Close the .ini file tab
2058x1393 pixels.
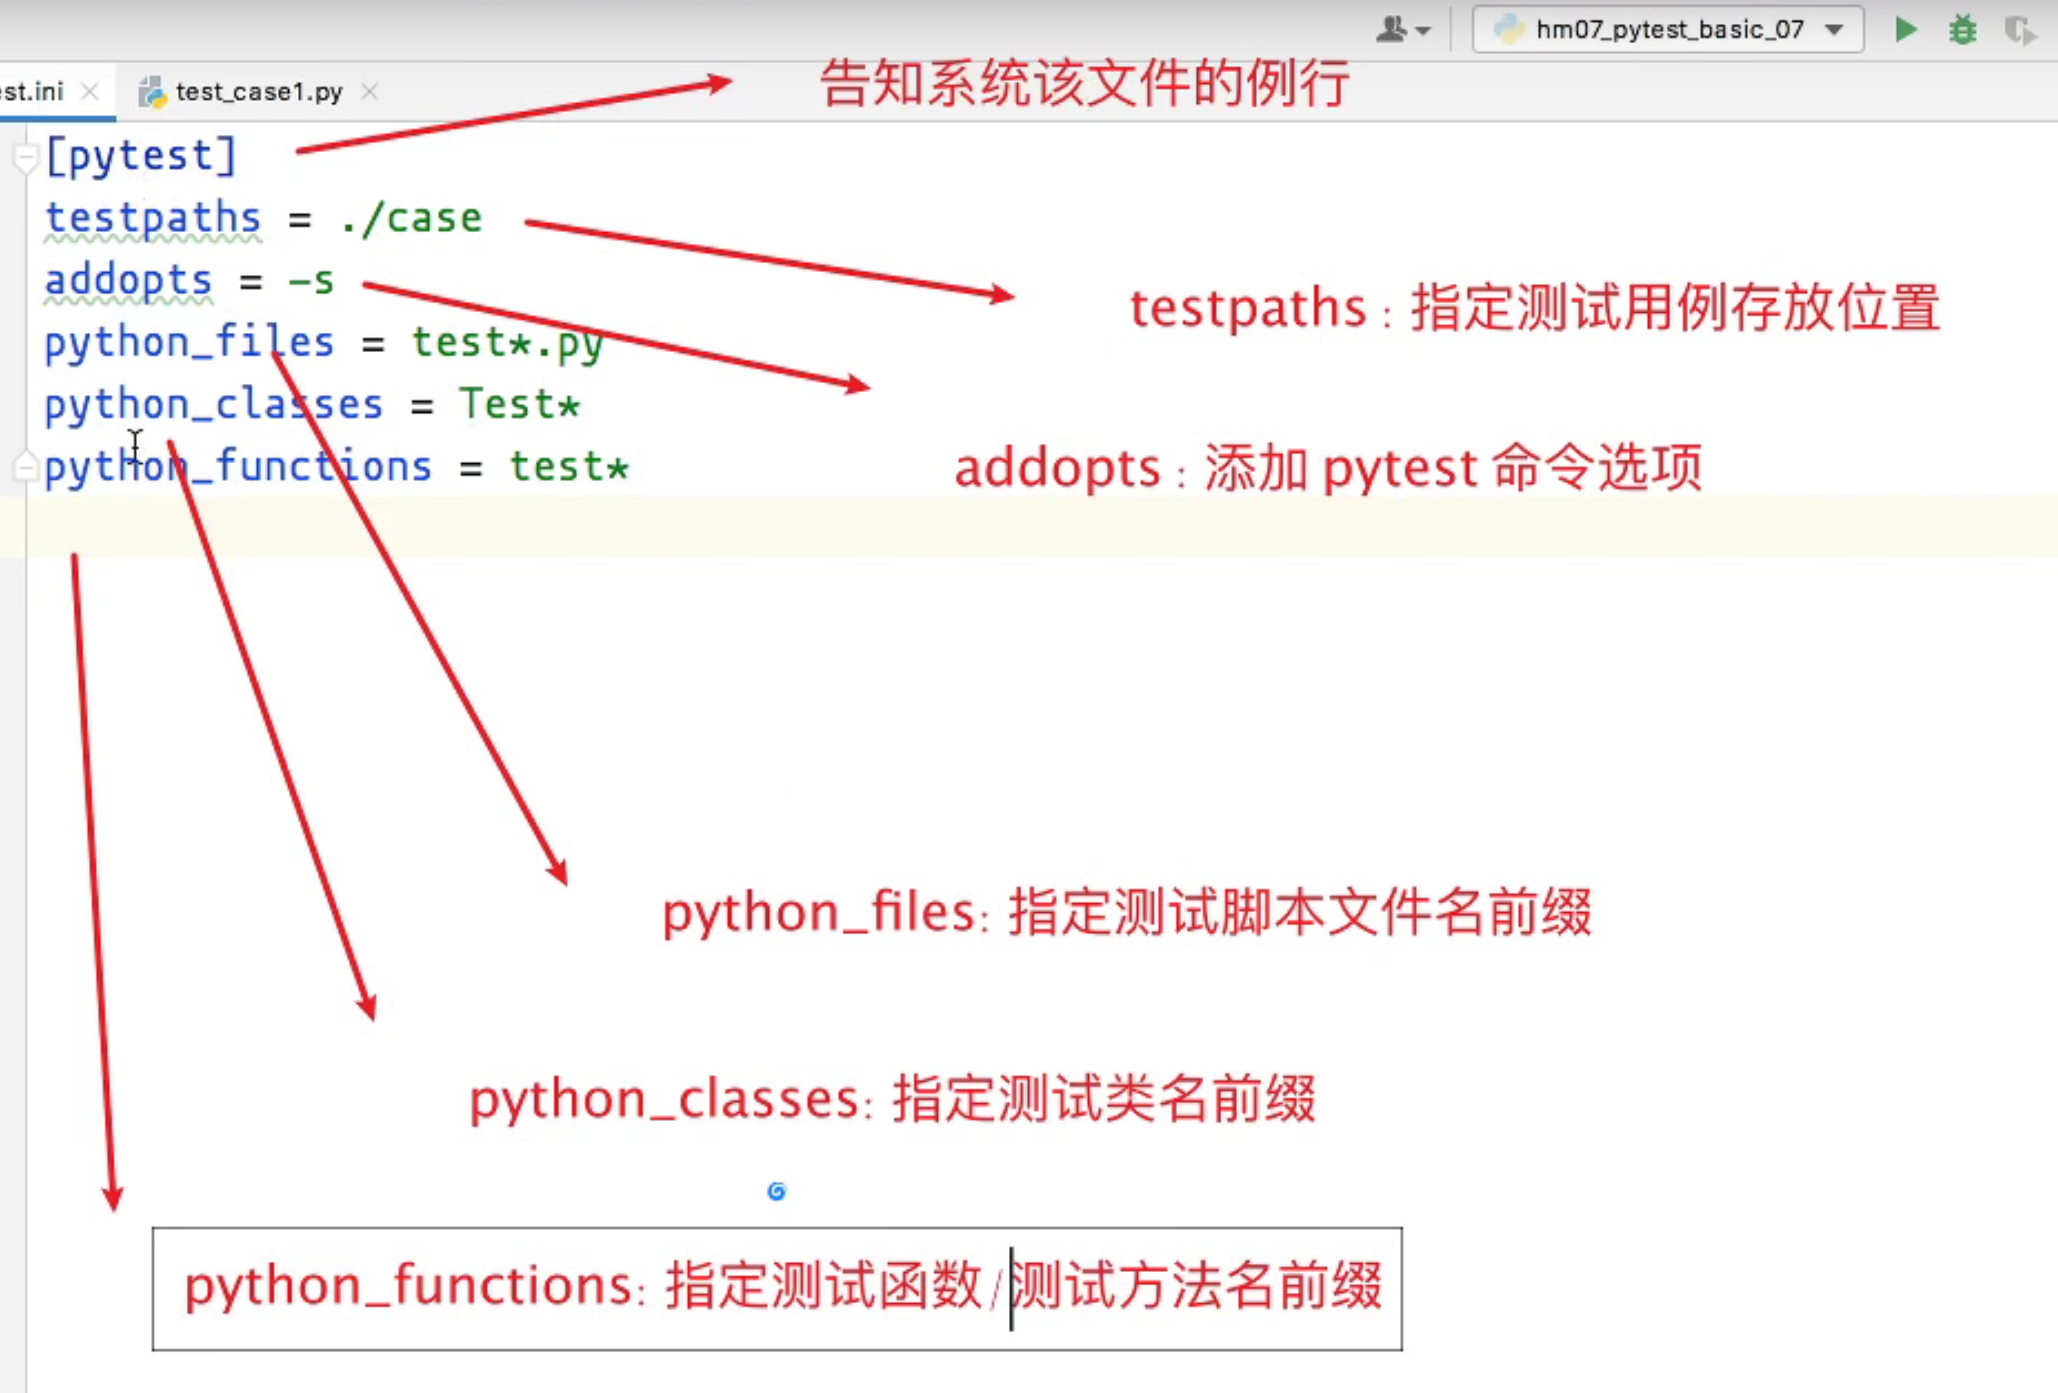90,92
